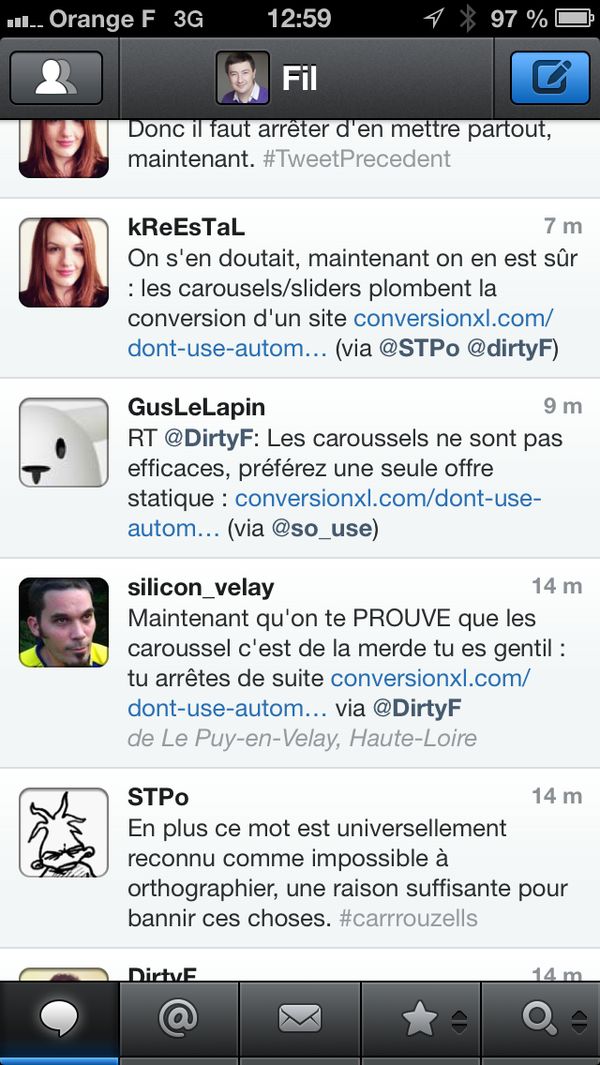Switch to the timeline speech bubble tab
The height and width of the screenshot is (1065, 600).
pos(59,1020)
